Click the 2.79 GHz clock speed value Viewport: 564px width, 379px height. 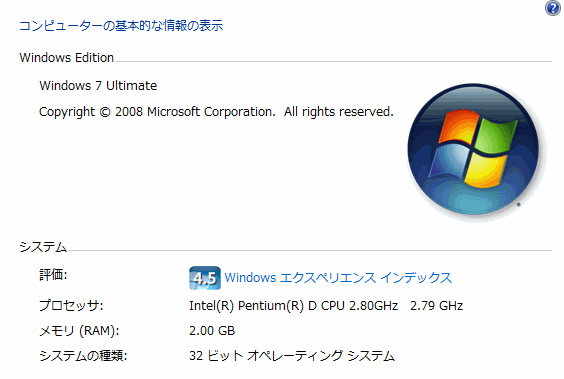[x=436, y=306]
